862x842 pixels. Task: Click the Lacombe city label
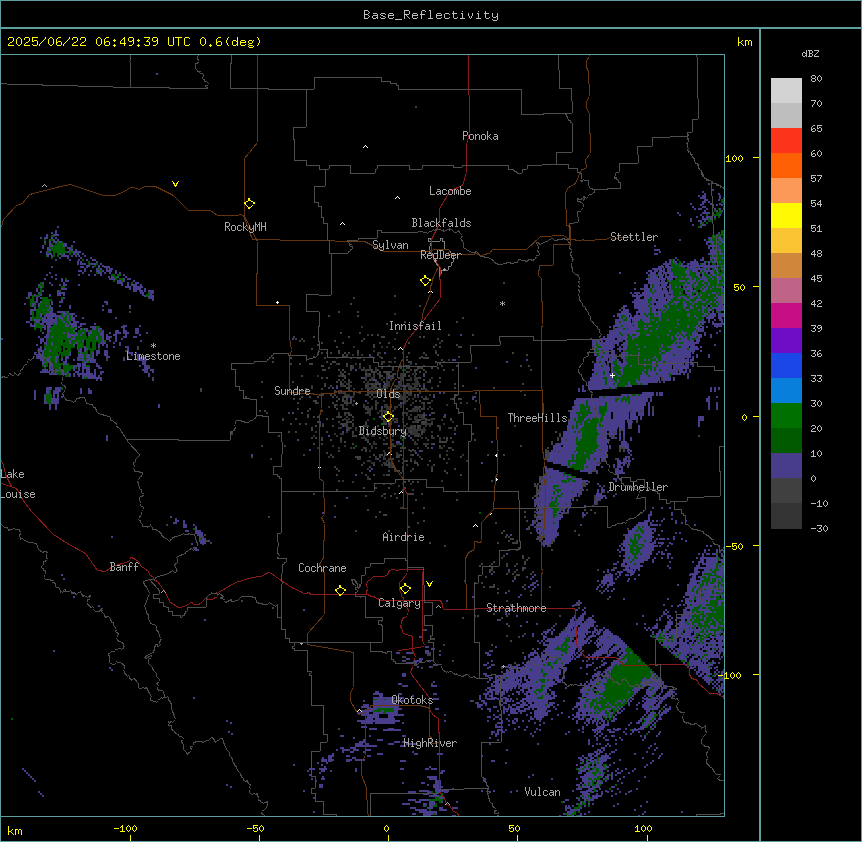point(450,191)
